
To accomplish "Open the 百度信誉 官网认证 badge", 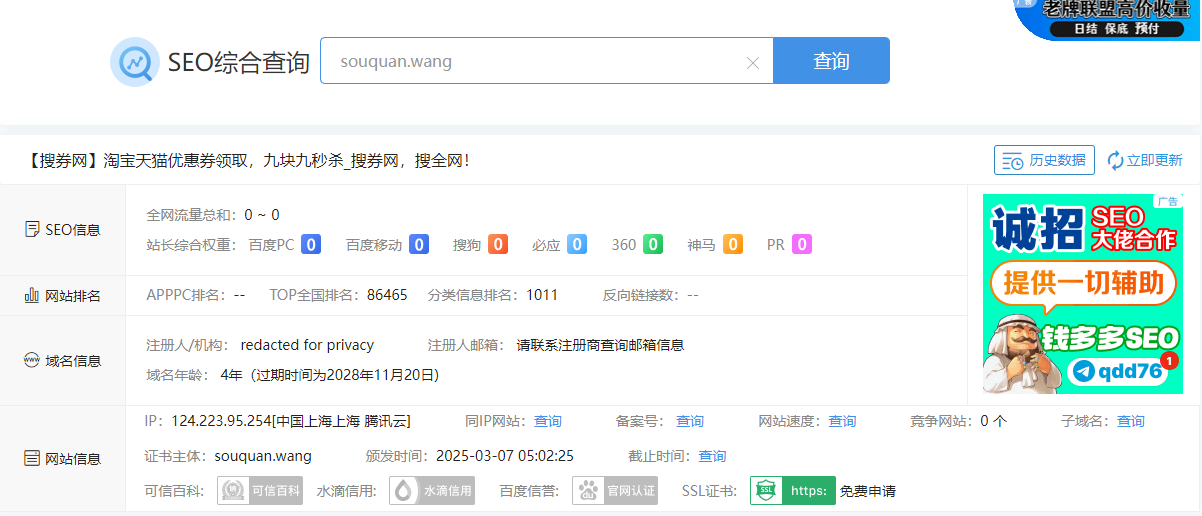I will point(615,491).
